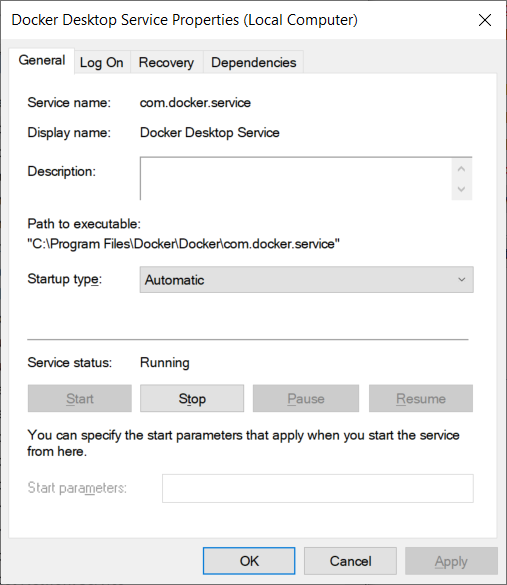Click inside the Description text box
This screenshot has width=507, height=585.
(296, 178)
